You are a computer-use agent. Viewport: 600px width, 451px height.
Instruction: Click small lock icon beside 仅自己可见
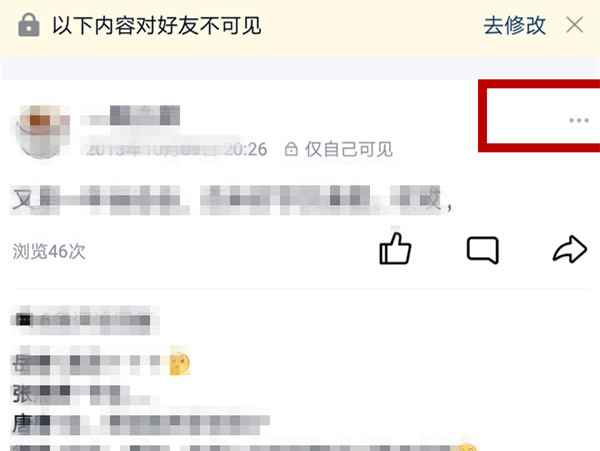291,149
